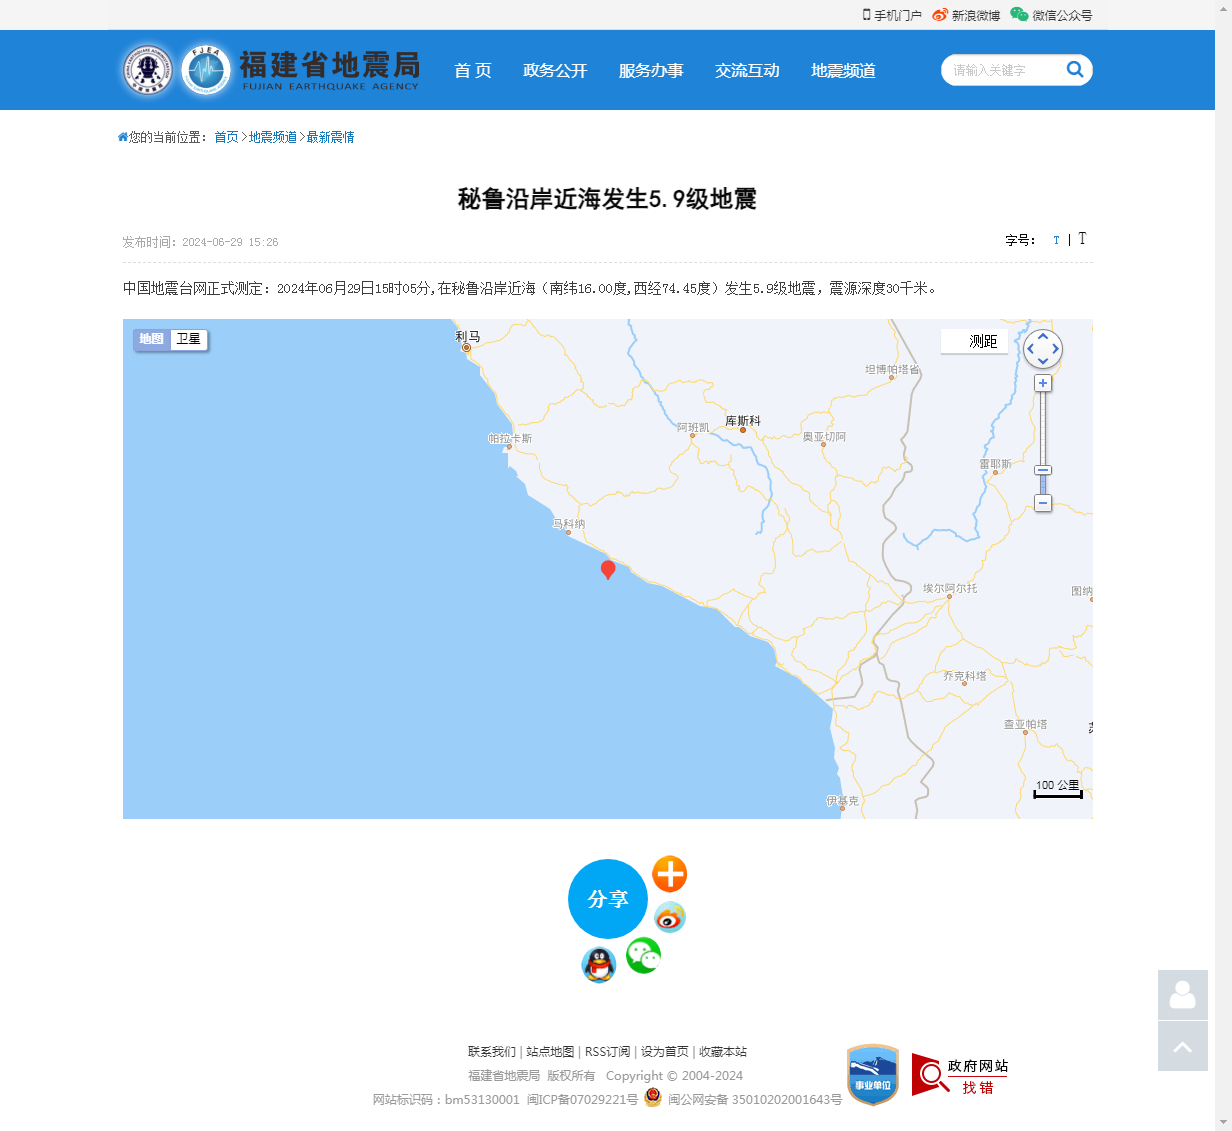Click the floating user avatar button

click(1183, 995)
